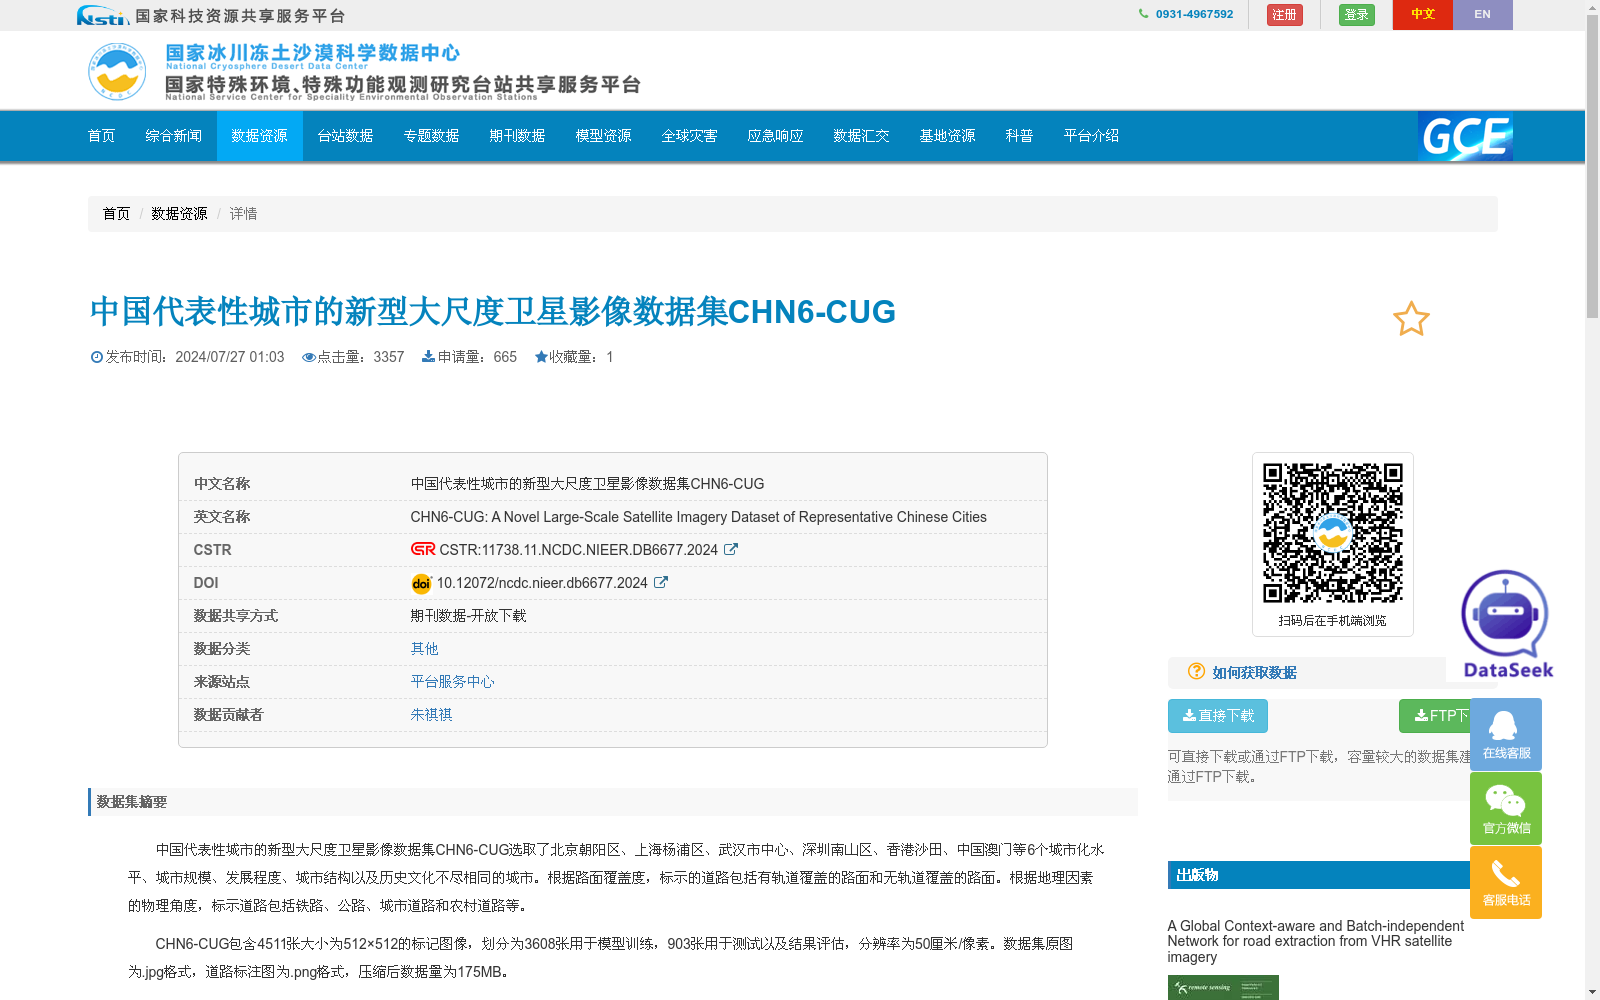
Task: Open 台站数据 menu item
Action: click(346, 136)
